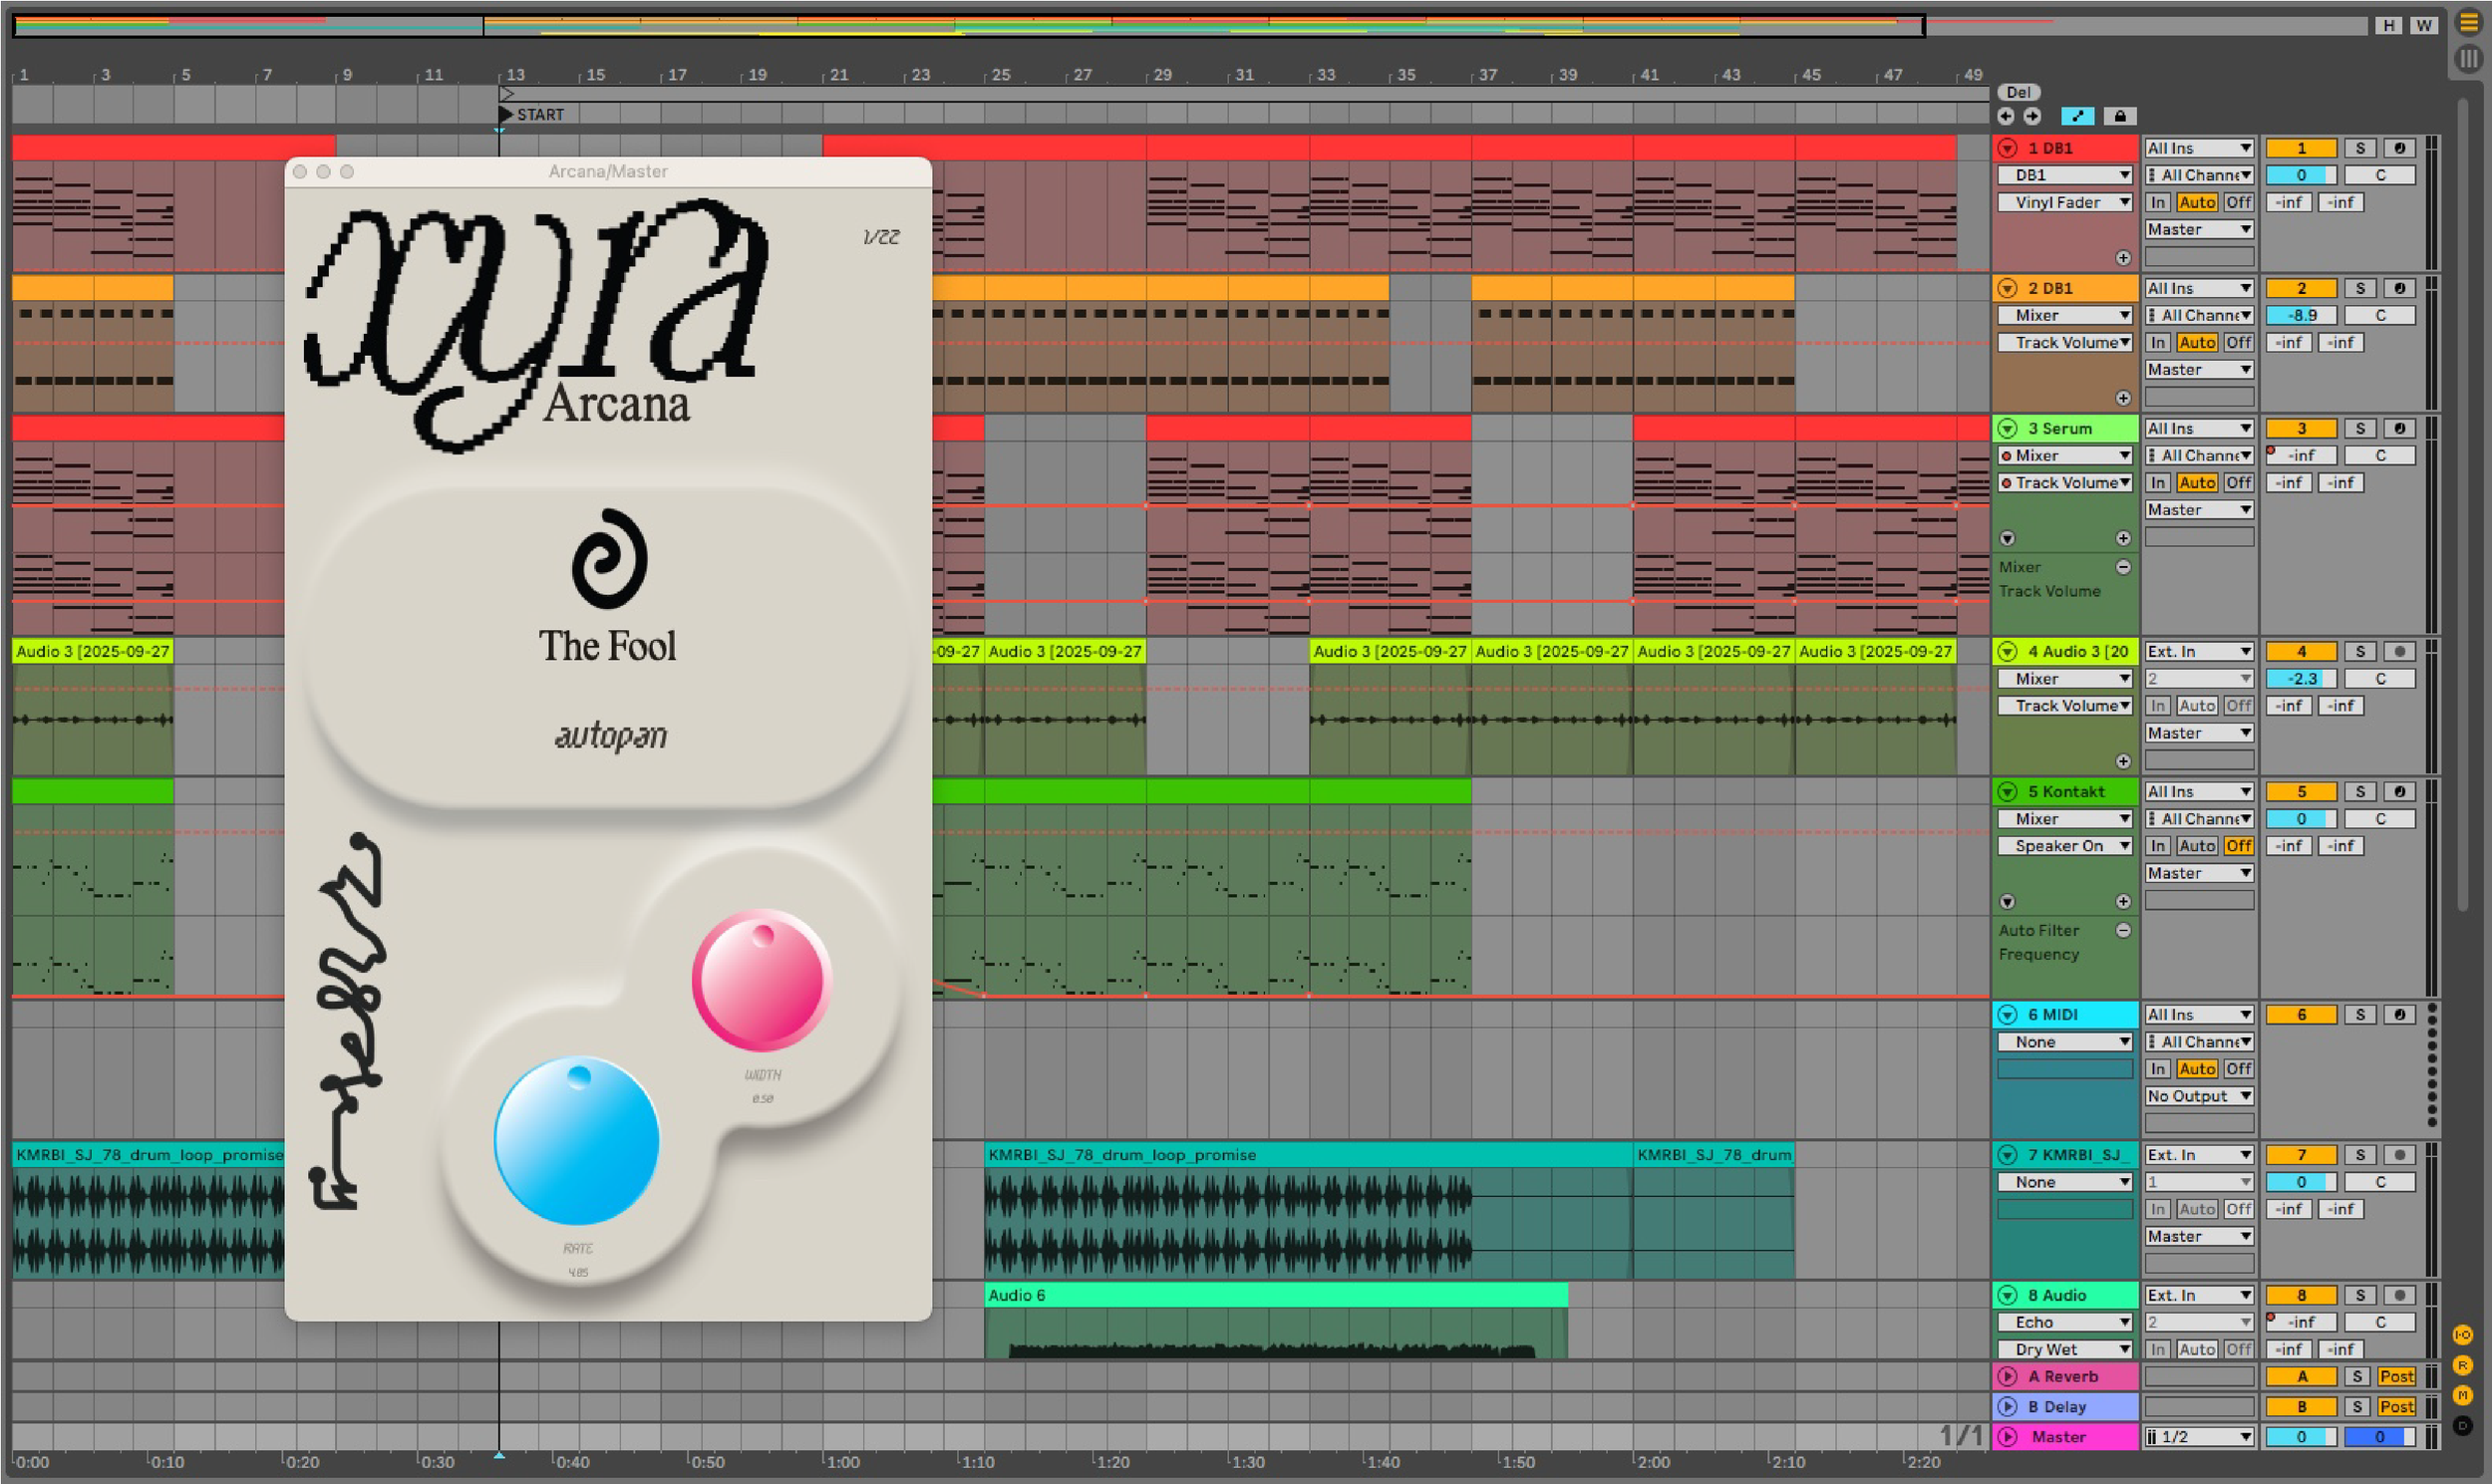Open 4 Audio 3 input channel dropdown
The height and width of the screenshot is (1484, 2492).
2199,678
